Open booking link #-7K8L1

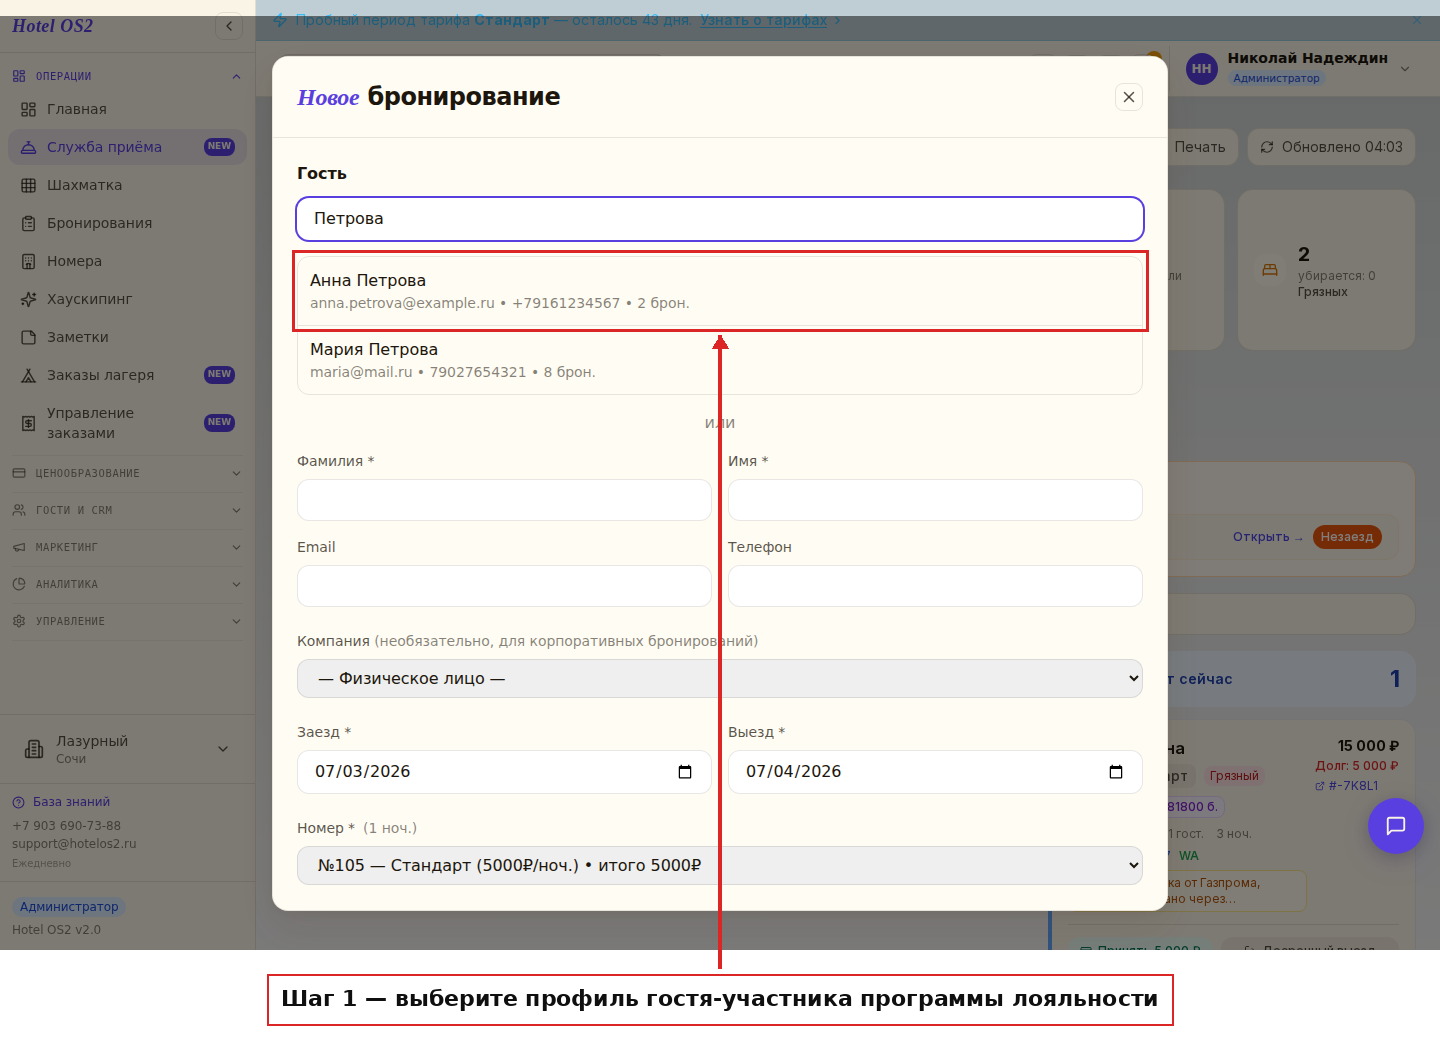1347,786
